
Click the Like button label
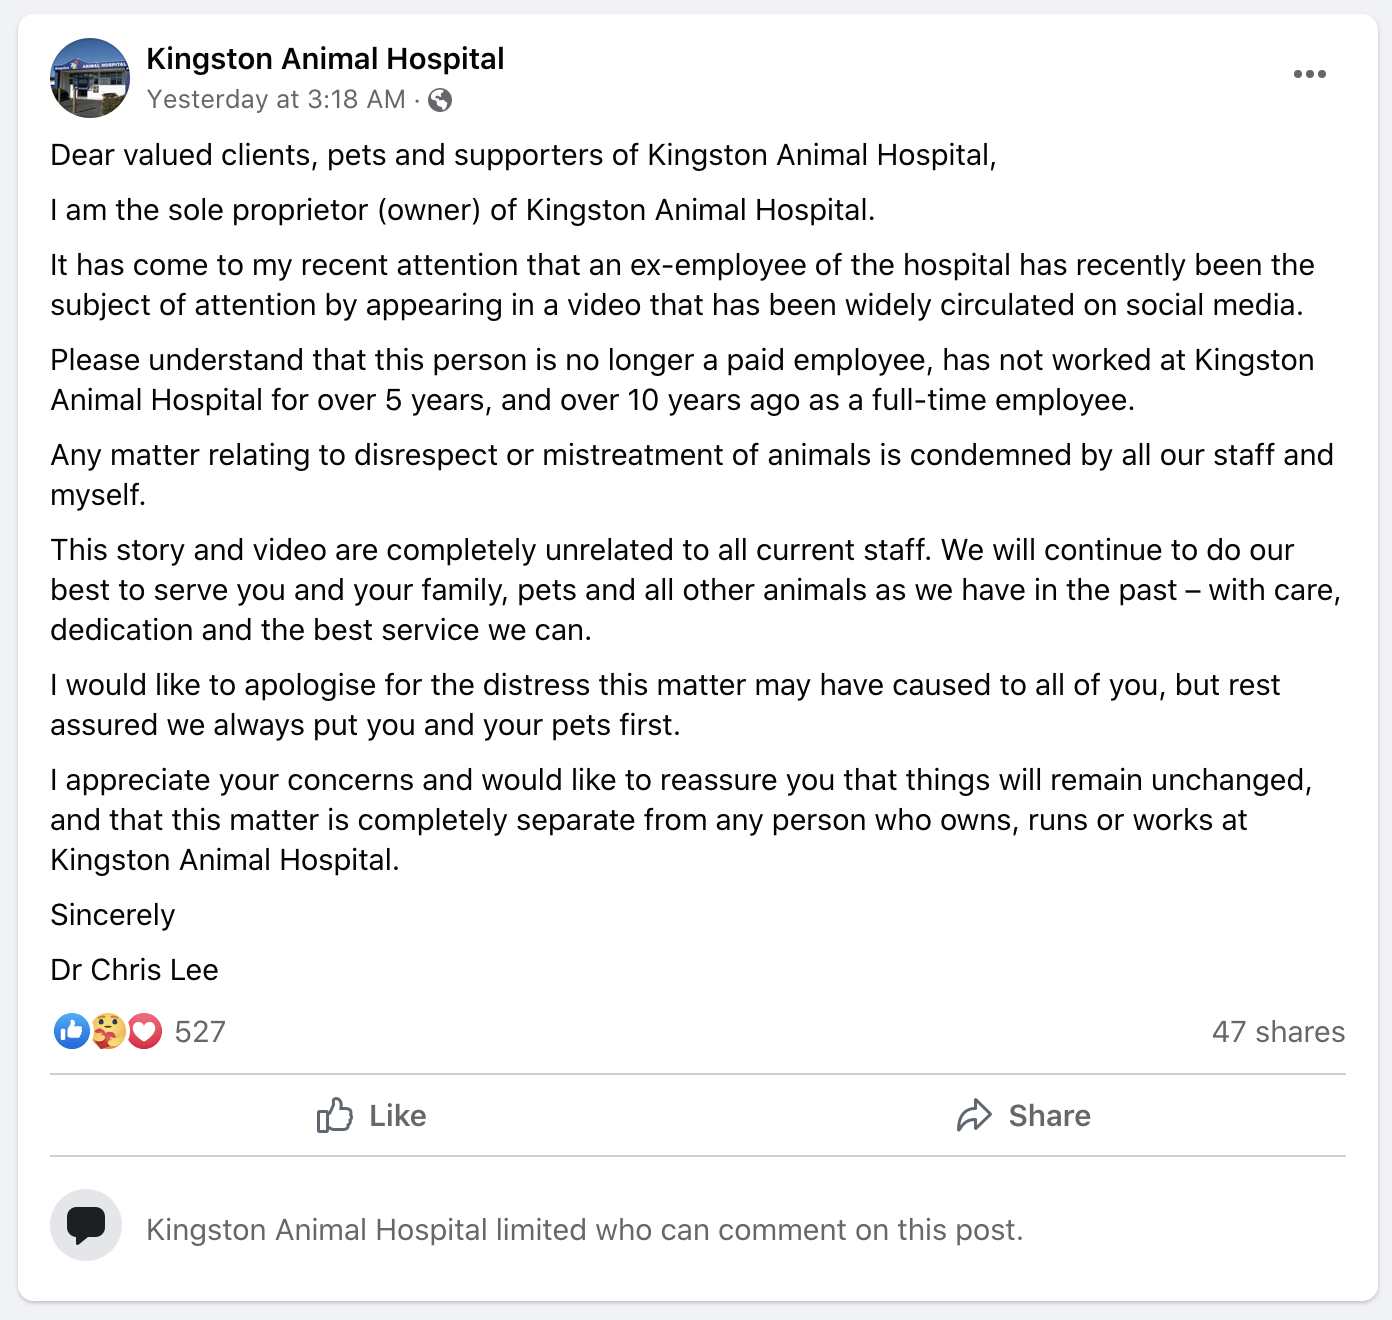pos(396,1116)
